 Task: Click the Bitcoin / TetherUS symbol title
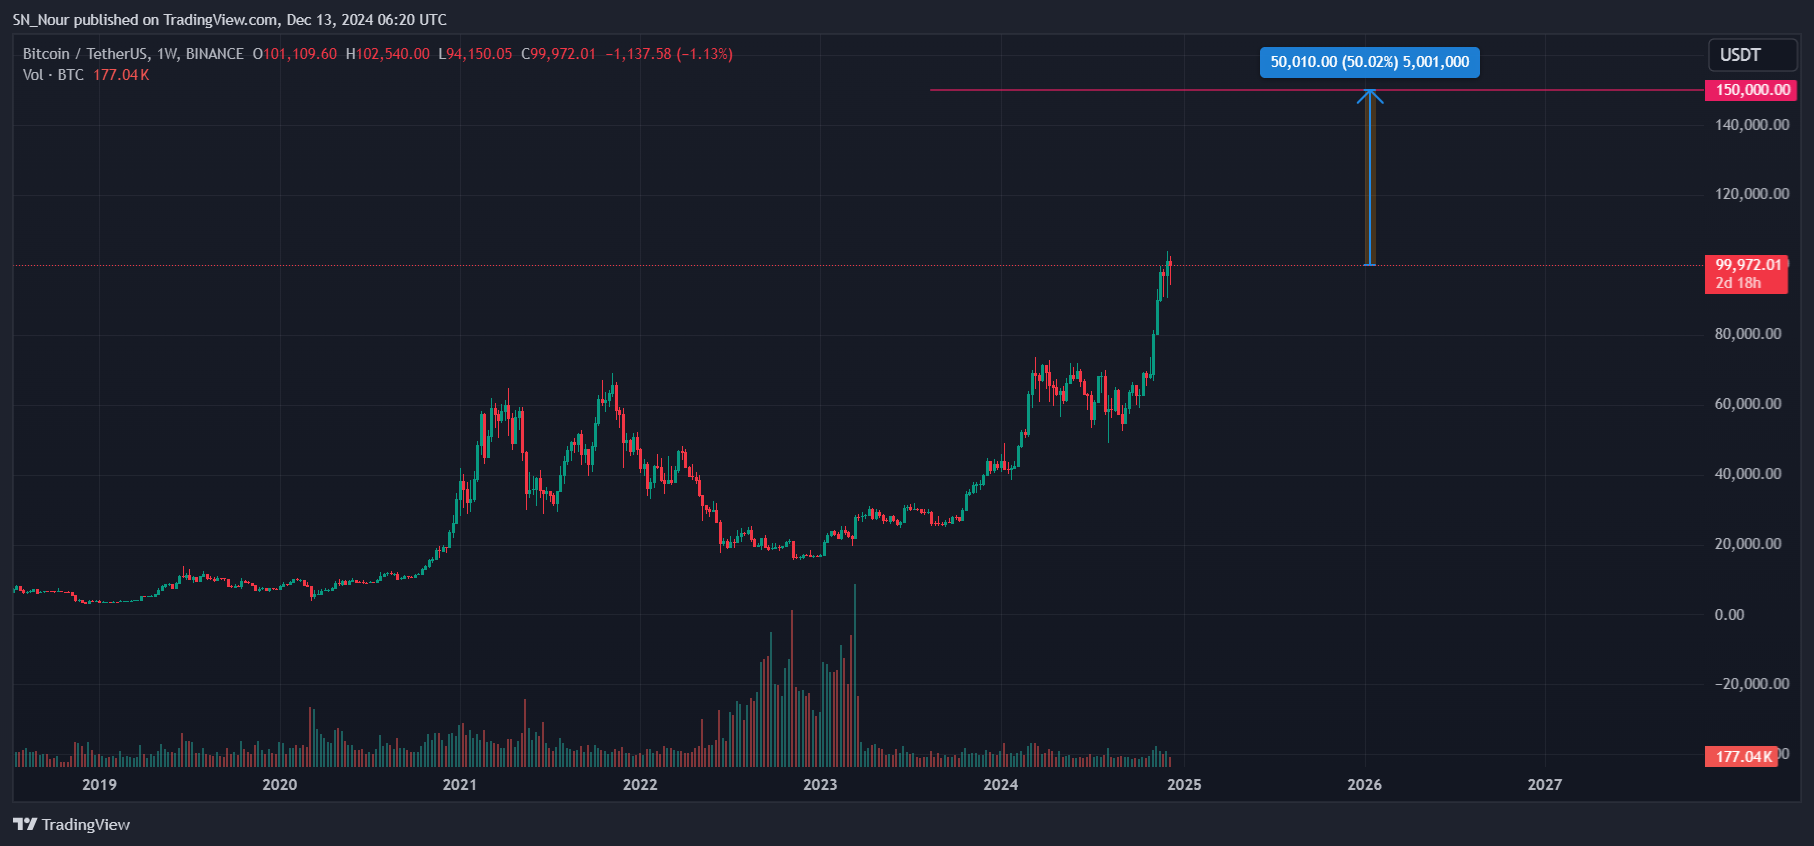(84, 54)
